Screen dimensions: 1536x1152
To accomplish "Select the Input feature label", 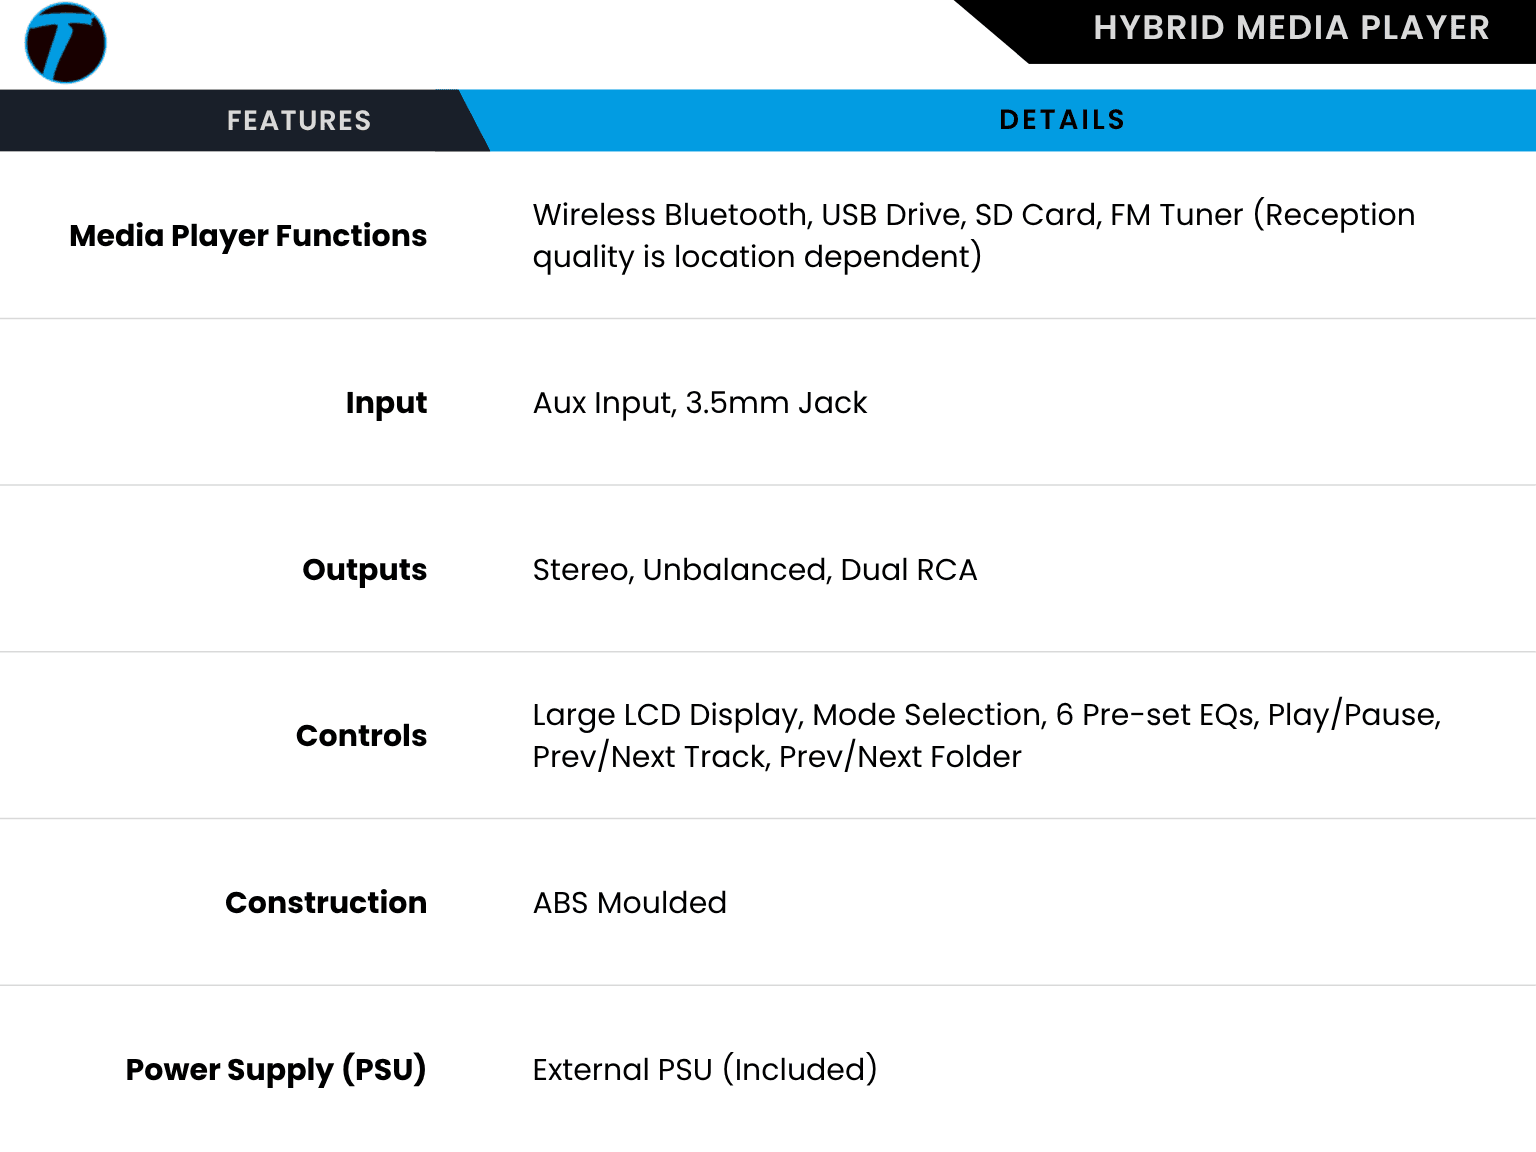I will (x=386, y=403).
